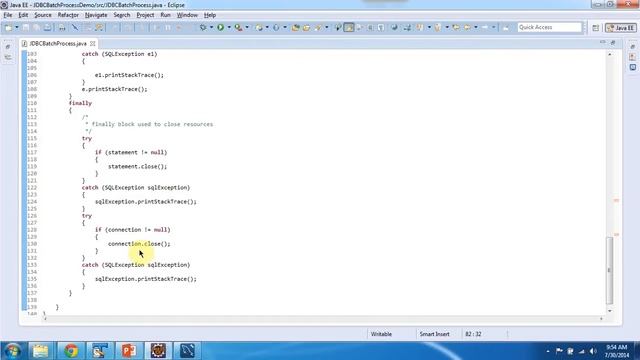
Task: Click the Open Type folder icon
Action: [x=295, y=27]
